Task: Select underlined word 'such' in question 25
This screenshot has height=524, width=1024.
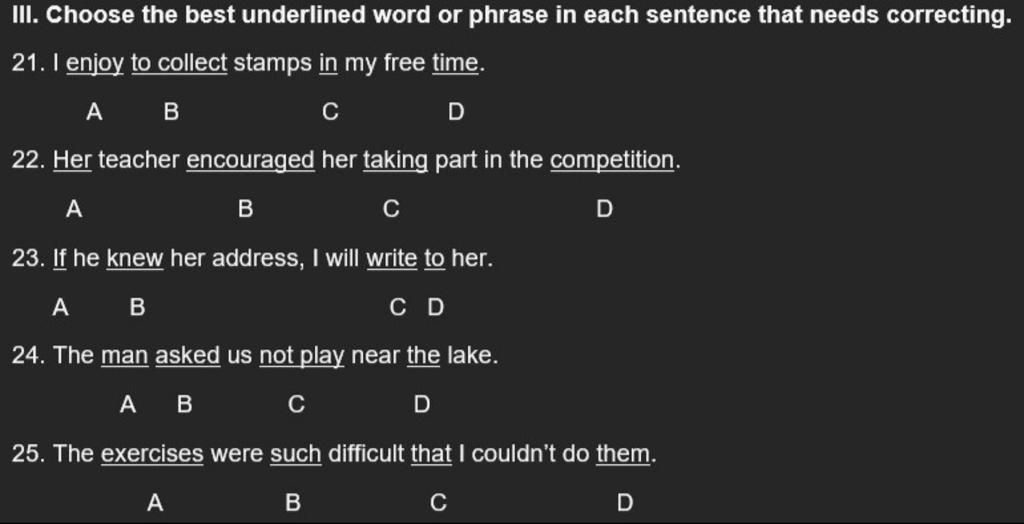Action: (296, 454)
